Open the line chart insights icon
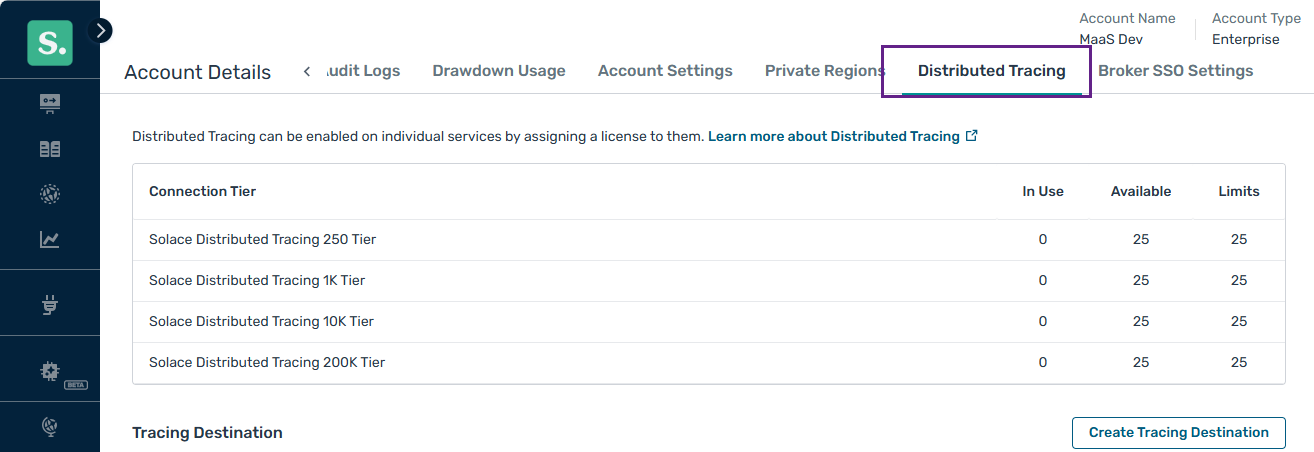Image resolution: width=1314 pixels, height=452 pixels. point(49,239)
